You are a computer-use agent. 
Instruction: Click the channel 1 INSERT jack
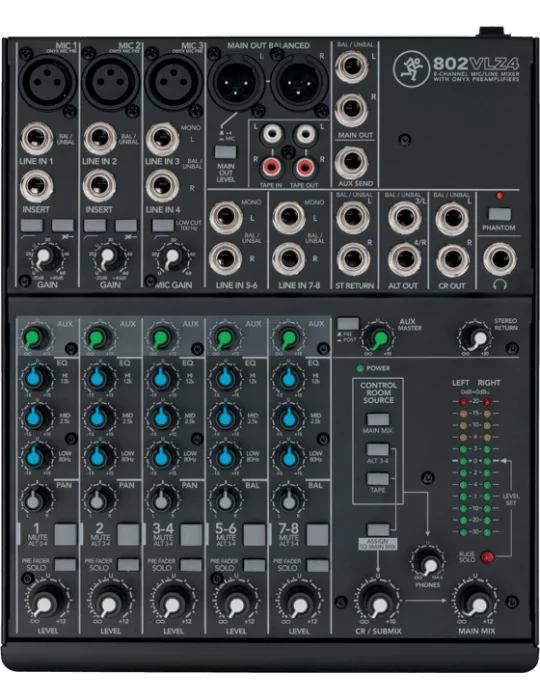pyautogui.click(x=37, y=187)
